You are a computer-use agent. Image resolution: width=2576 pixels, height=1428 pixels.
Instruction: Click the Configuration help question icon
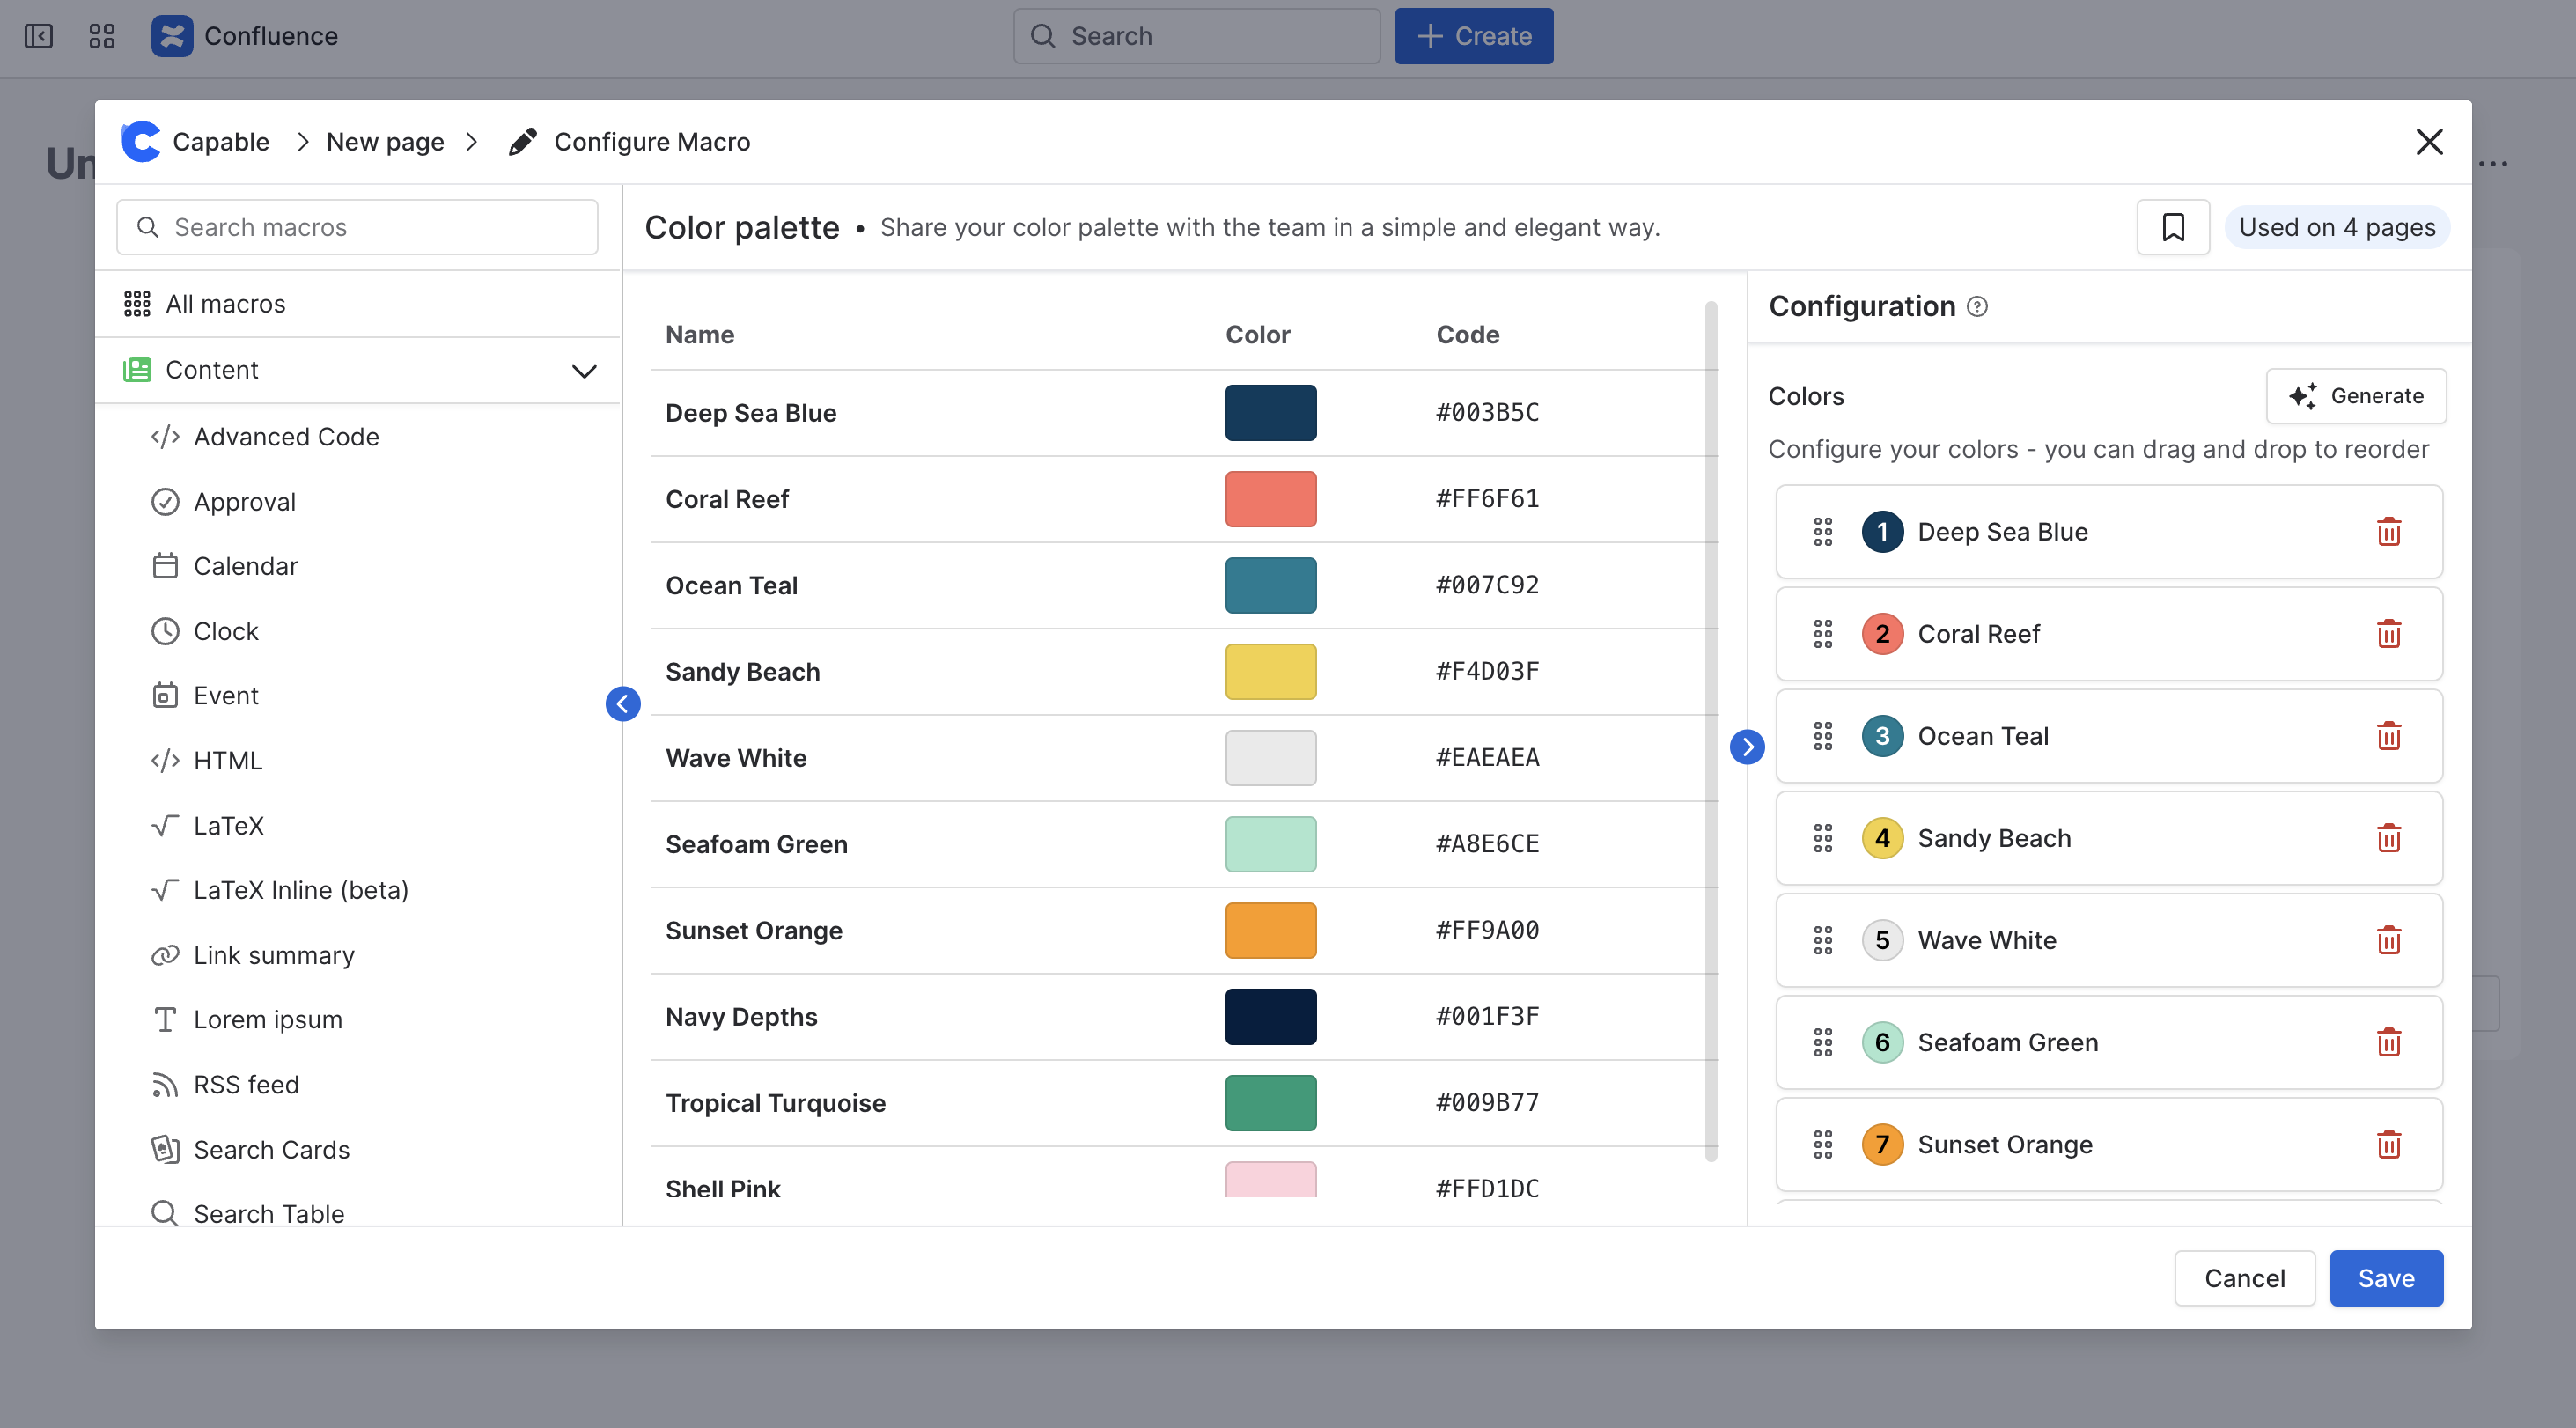(x=1977, y=307)
